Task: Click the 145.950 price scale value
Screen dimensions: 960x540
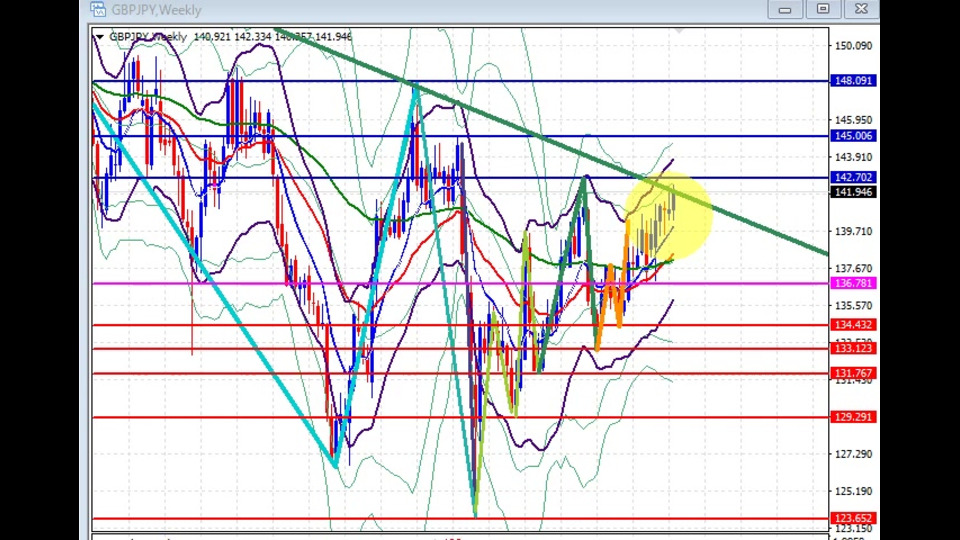Action: pyautogui.click(x=853, y=120)
